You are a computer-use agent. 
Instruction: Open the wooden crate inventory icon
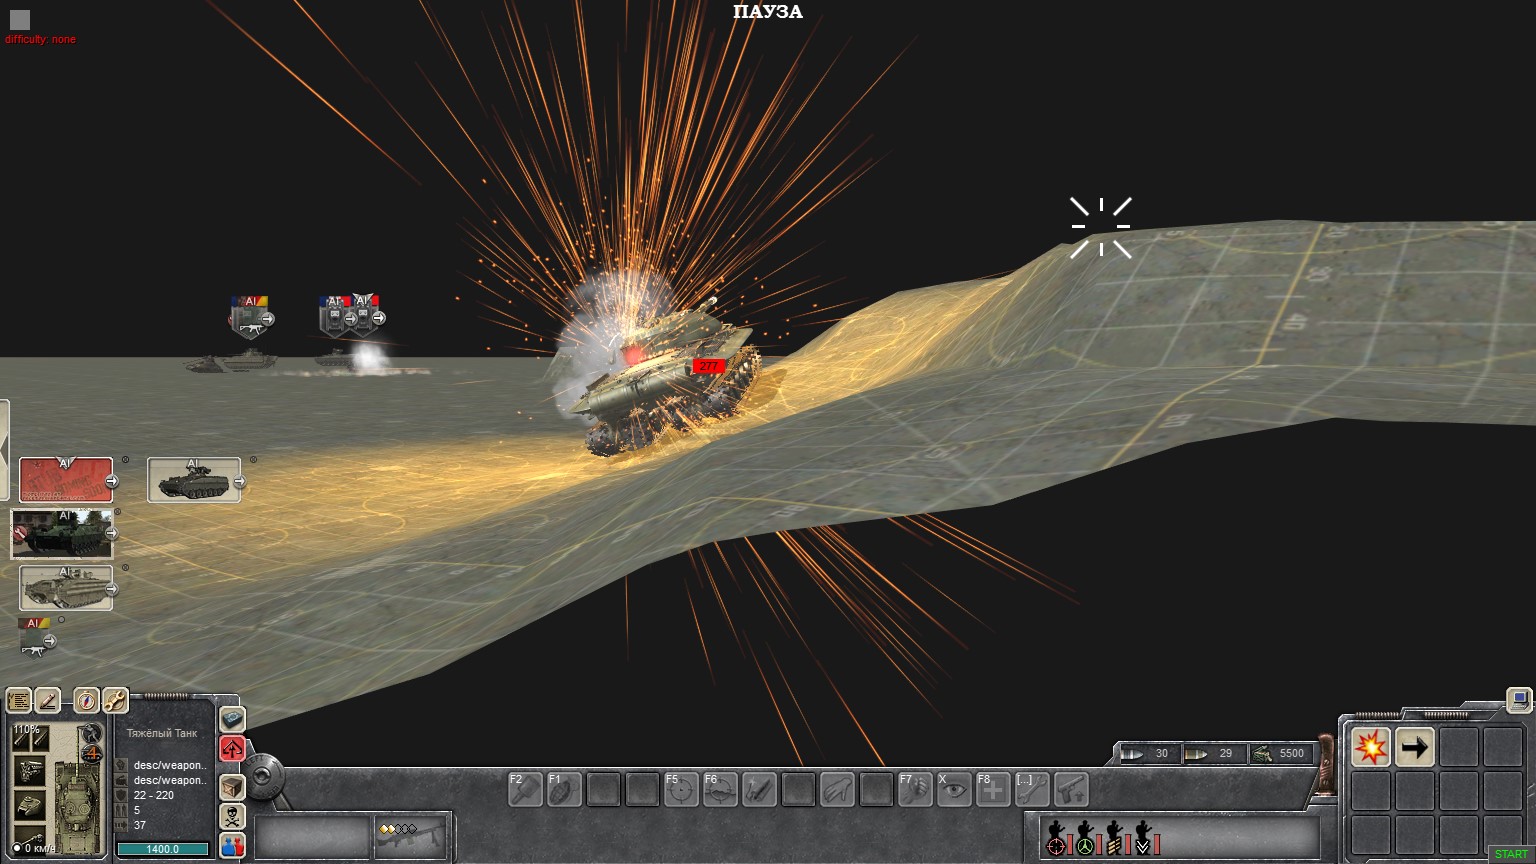pyautogui.click(x=232, y=787)
